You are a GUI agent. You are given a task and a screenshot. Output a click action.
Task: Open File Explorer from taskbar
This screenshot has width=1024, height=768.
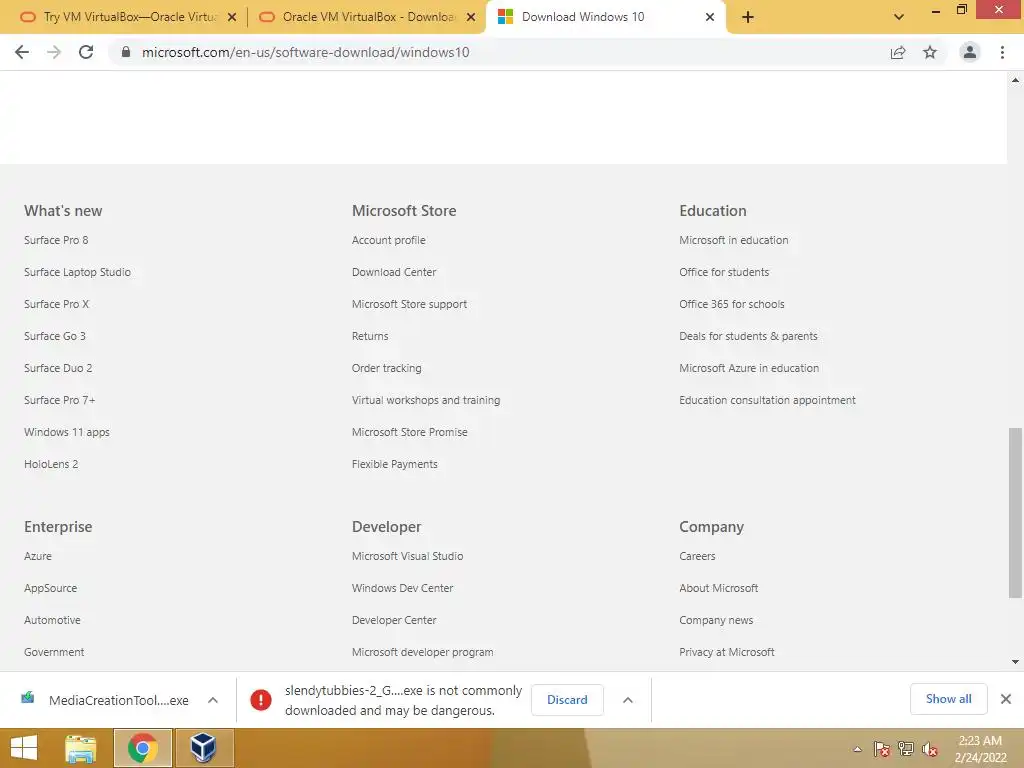coord(80,748)
